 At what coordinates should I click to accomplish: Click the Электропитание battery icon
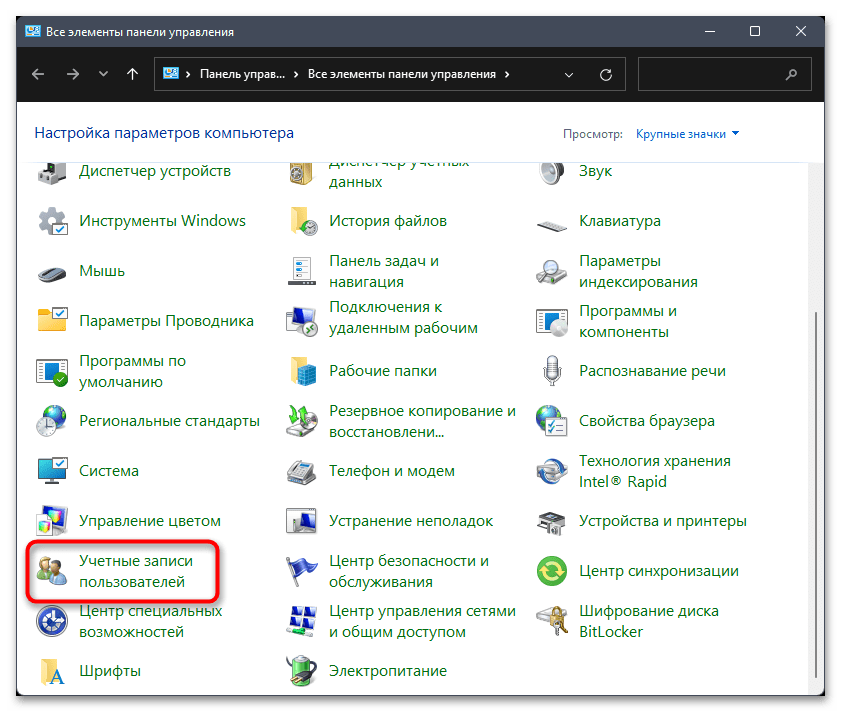pyautogui.click(x=301, y=671)
